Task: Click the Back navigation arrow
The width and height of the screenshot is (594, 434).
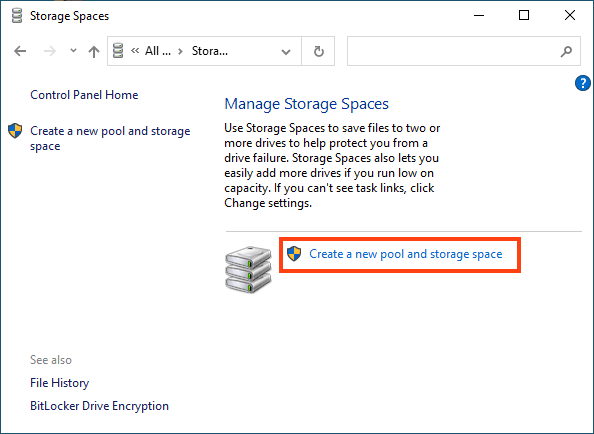Action: coord(20,51)
